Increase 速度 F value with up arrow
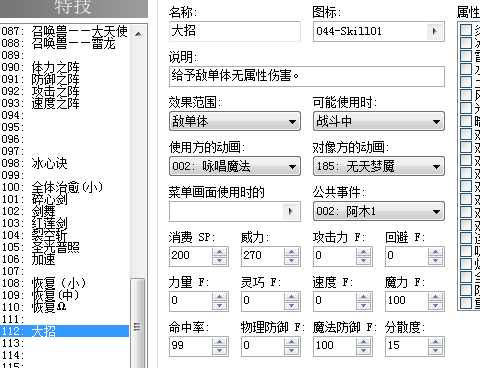The height and width of the screenshot is (368, 480). 364,296
